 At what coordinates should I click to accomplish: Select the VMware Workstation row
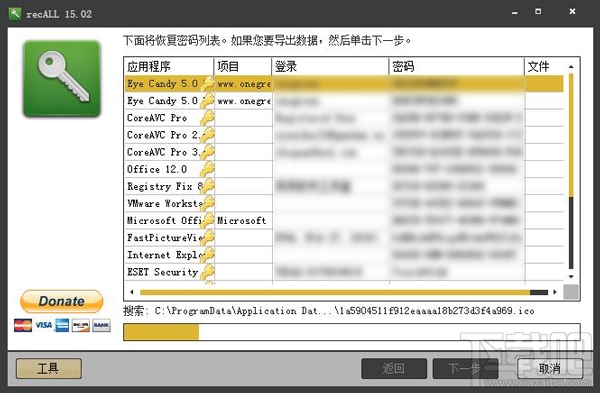[x=344, y=203]
